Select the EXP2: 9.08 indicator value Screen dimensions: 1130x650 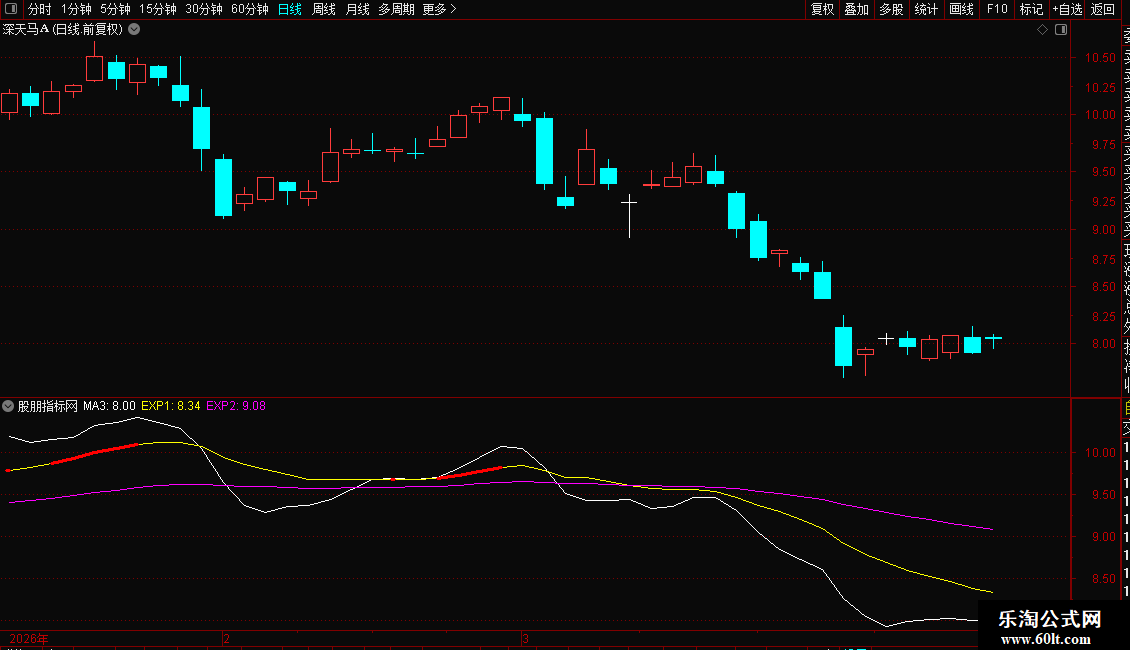(x=236, y=406)
